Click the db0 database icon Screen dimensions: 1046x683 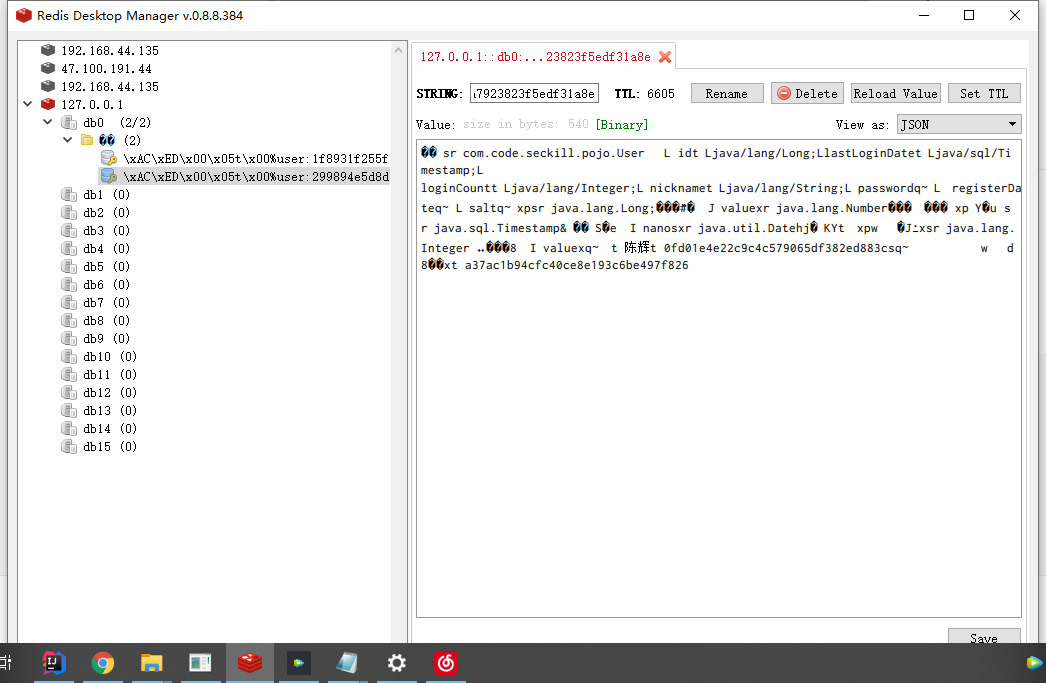point(69,122)
